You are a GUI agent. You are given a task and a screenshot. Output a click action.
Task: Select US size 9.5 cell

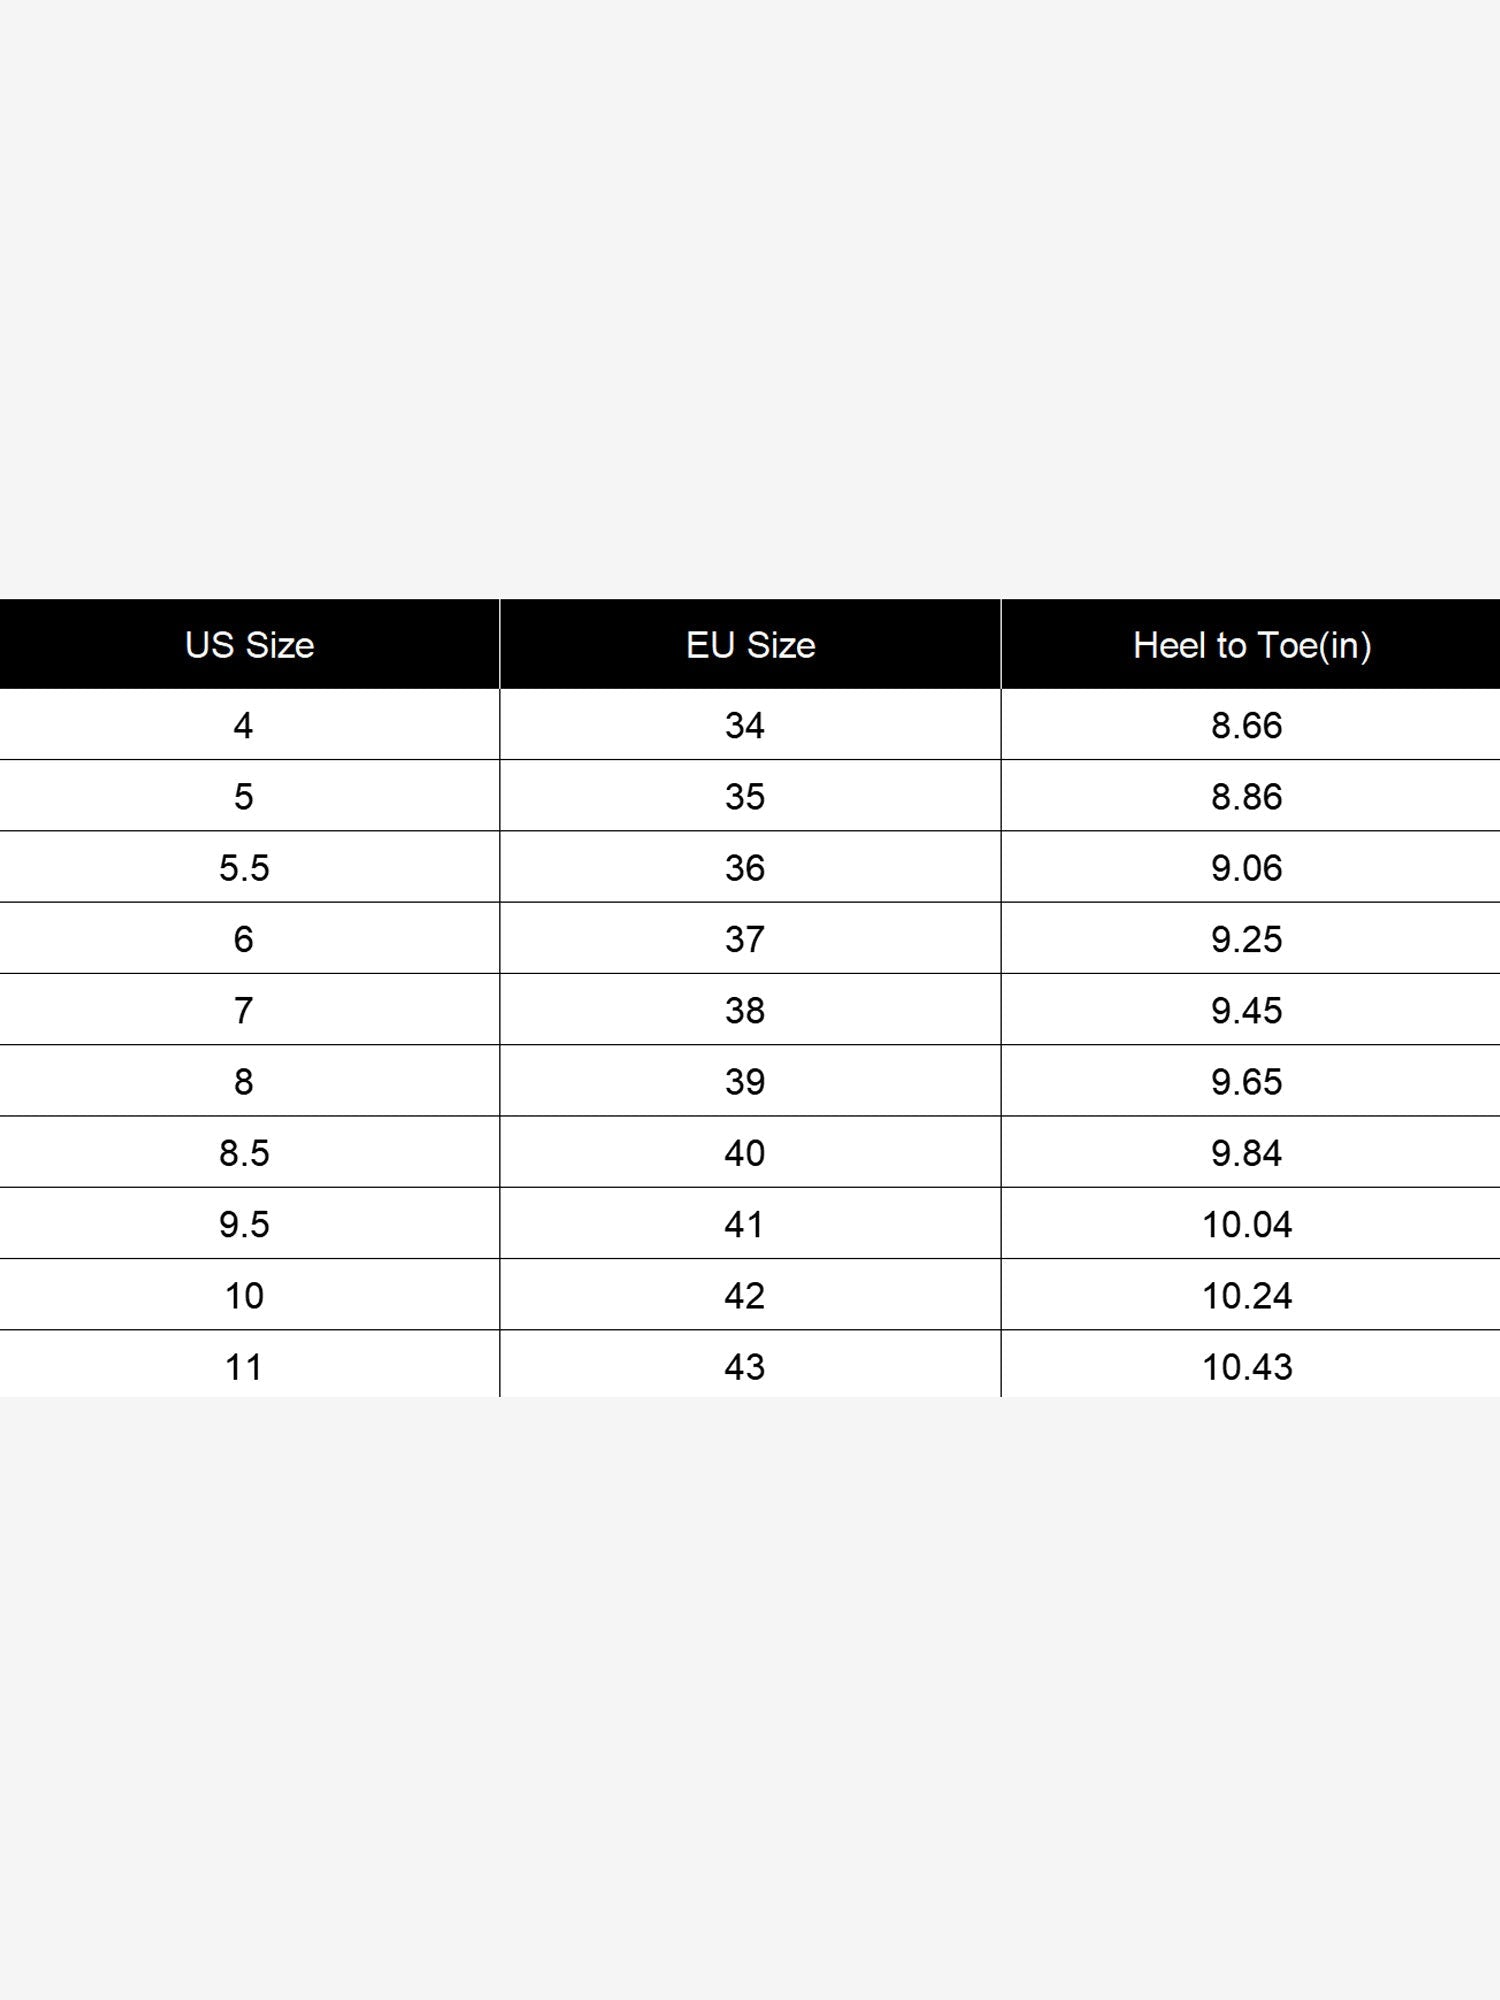pyautogui.click(x=249, y=1223)
